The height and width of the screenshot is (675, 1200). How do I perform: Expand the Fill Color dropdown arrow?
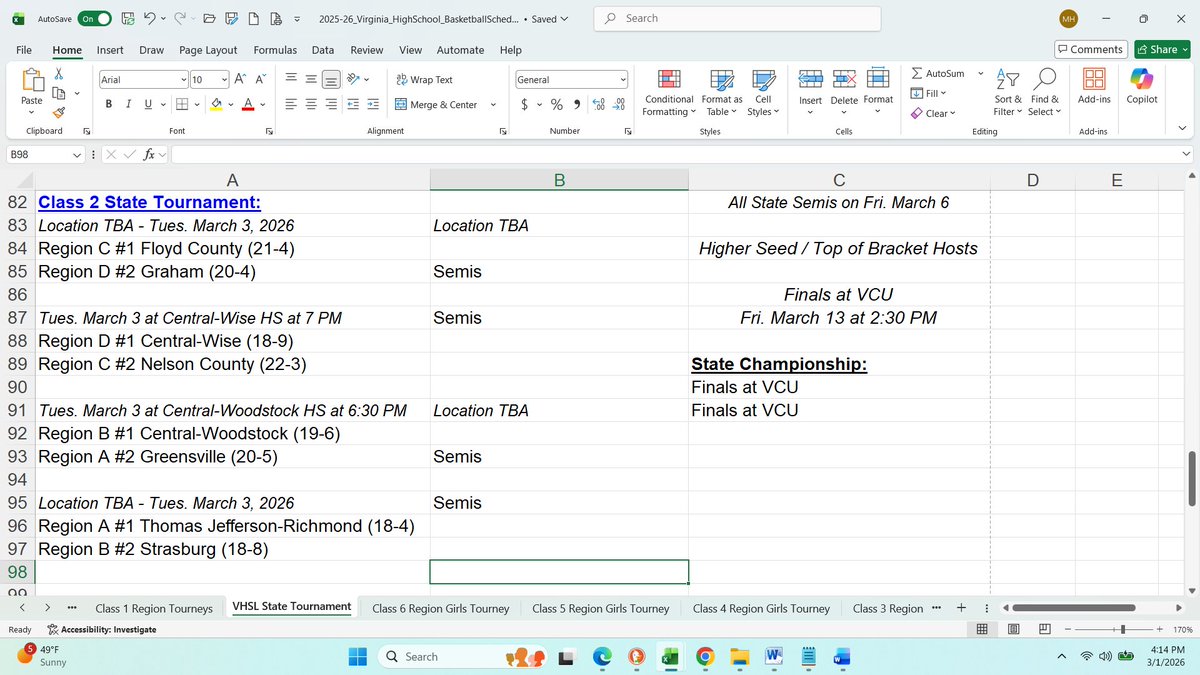pos(233,104)
